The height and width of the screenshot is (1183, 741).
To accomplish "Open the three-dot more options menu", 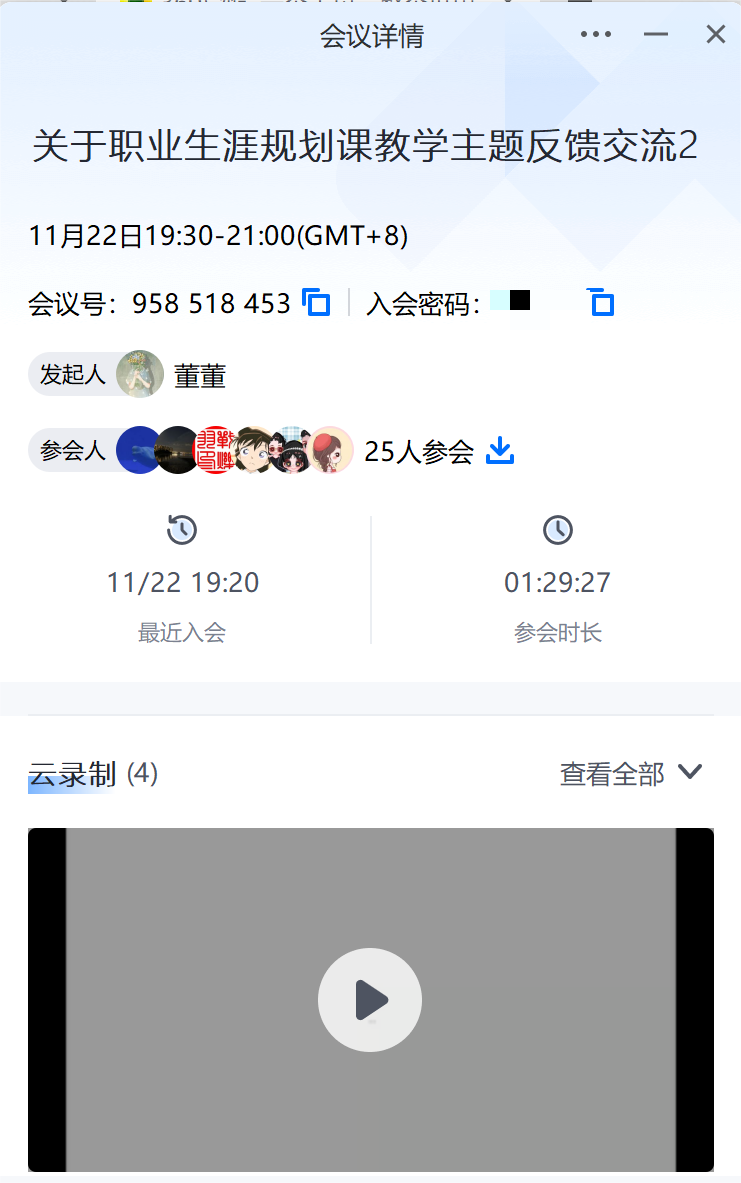I will [596, 34].
